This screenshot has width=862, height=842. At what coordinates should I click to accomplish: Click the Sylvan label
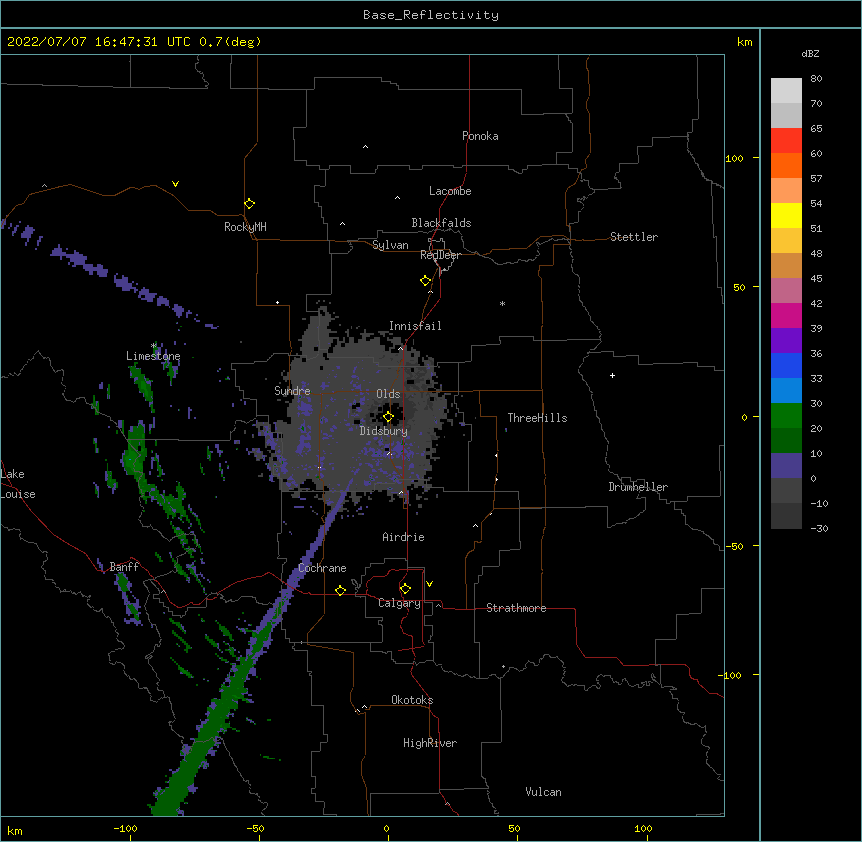[390, 245]
